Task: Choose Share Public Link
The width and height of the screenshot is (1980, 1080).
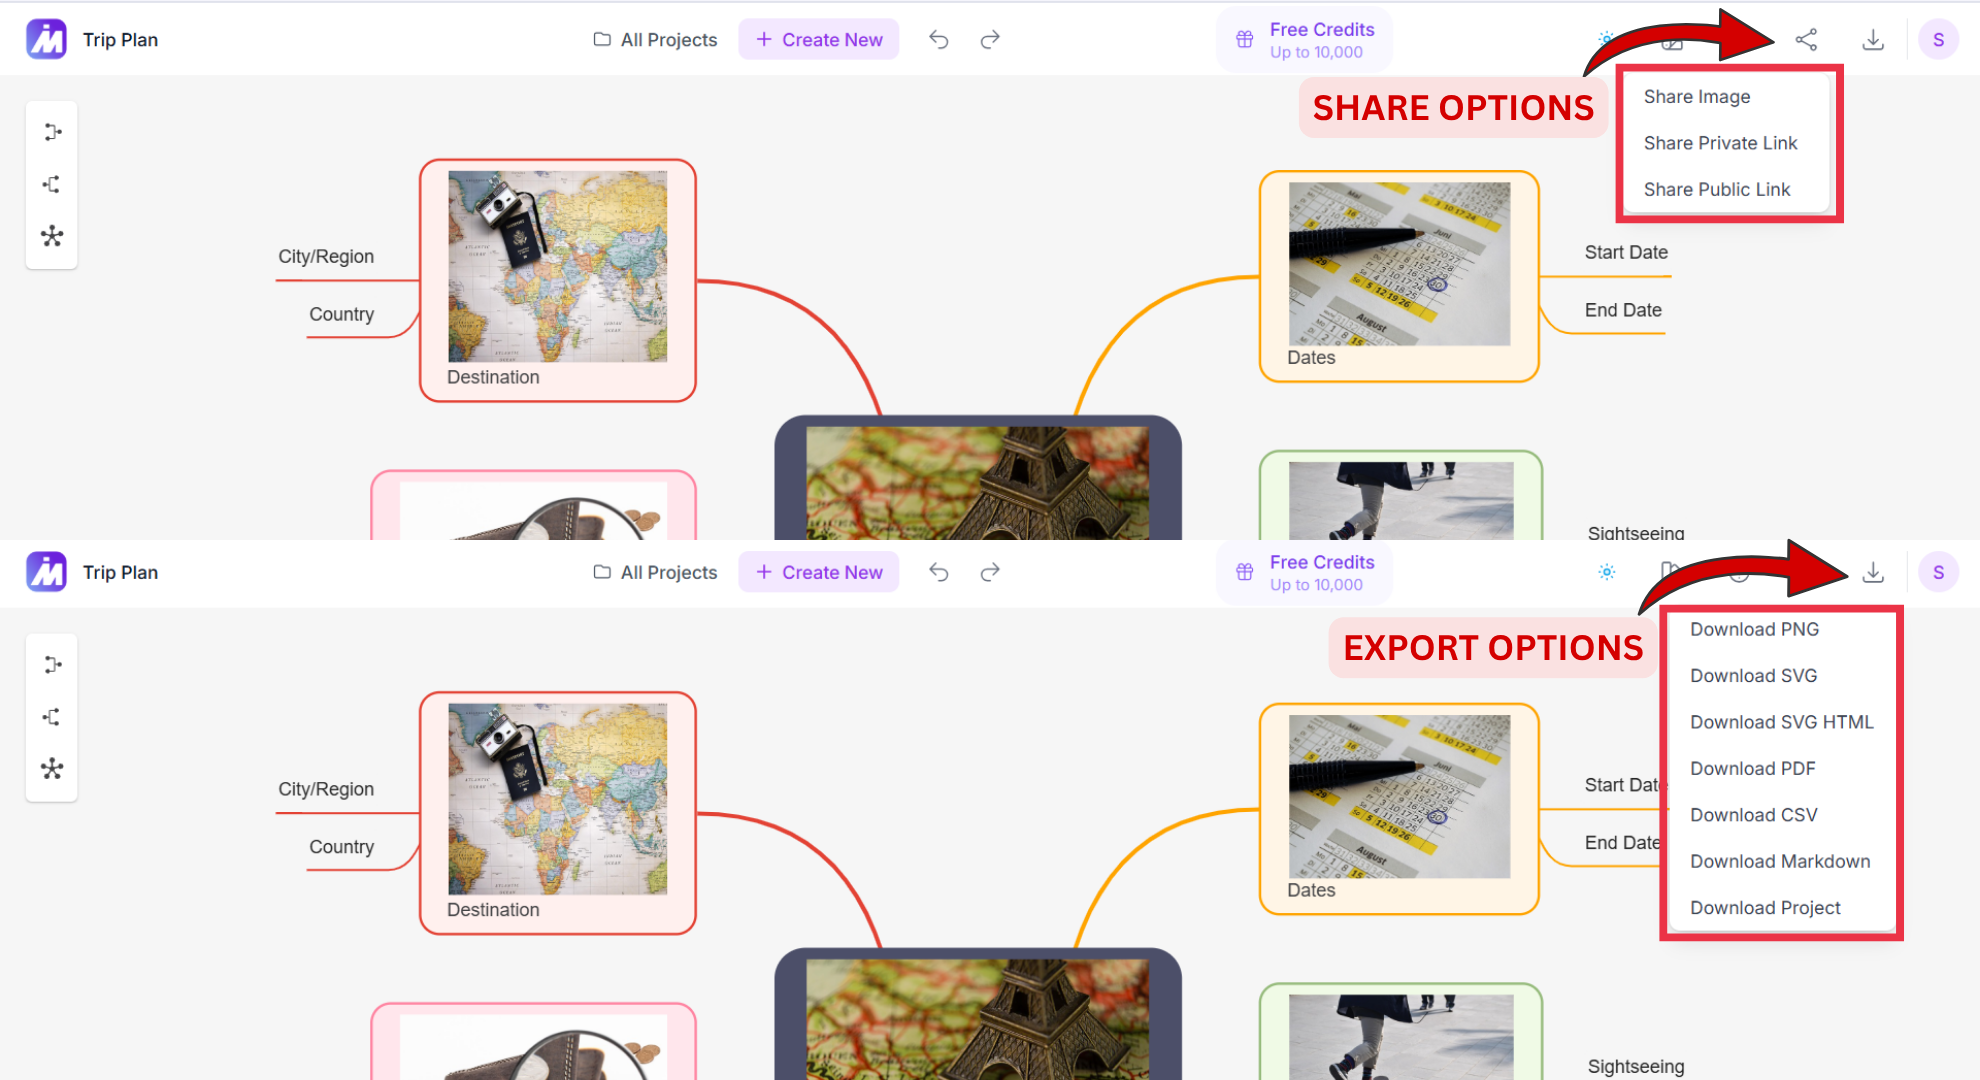Action: (1717, 189)
